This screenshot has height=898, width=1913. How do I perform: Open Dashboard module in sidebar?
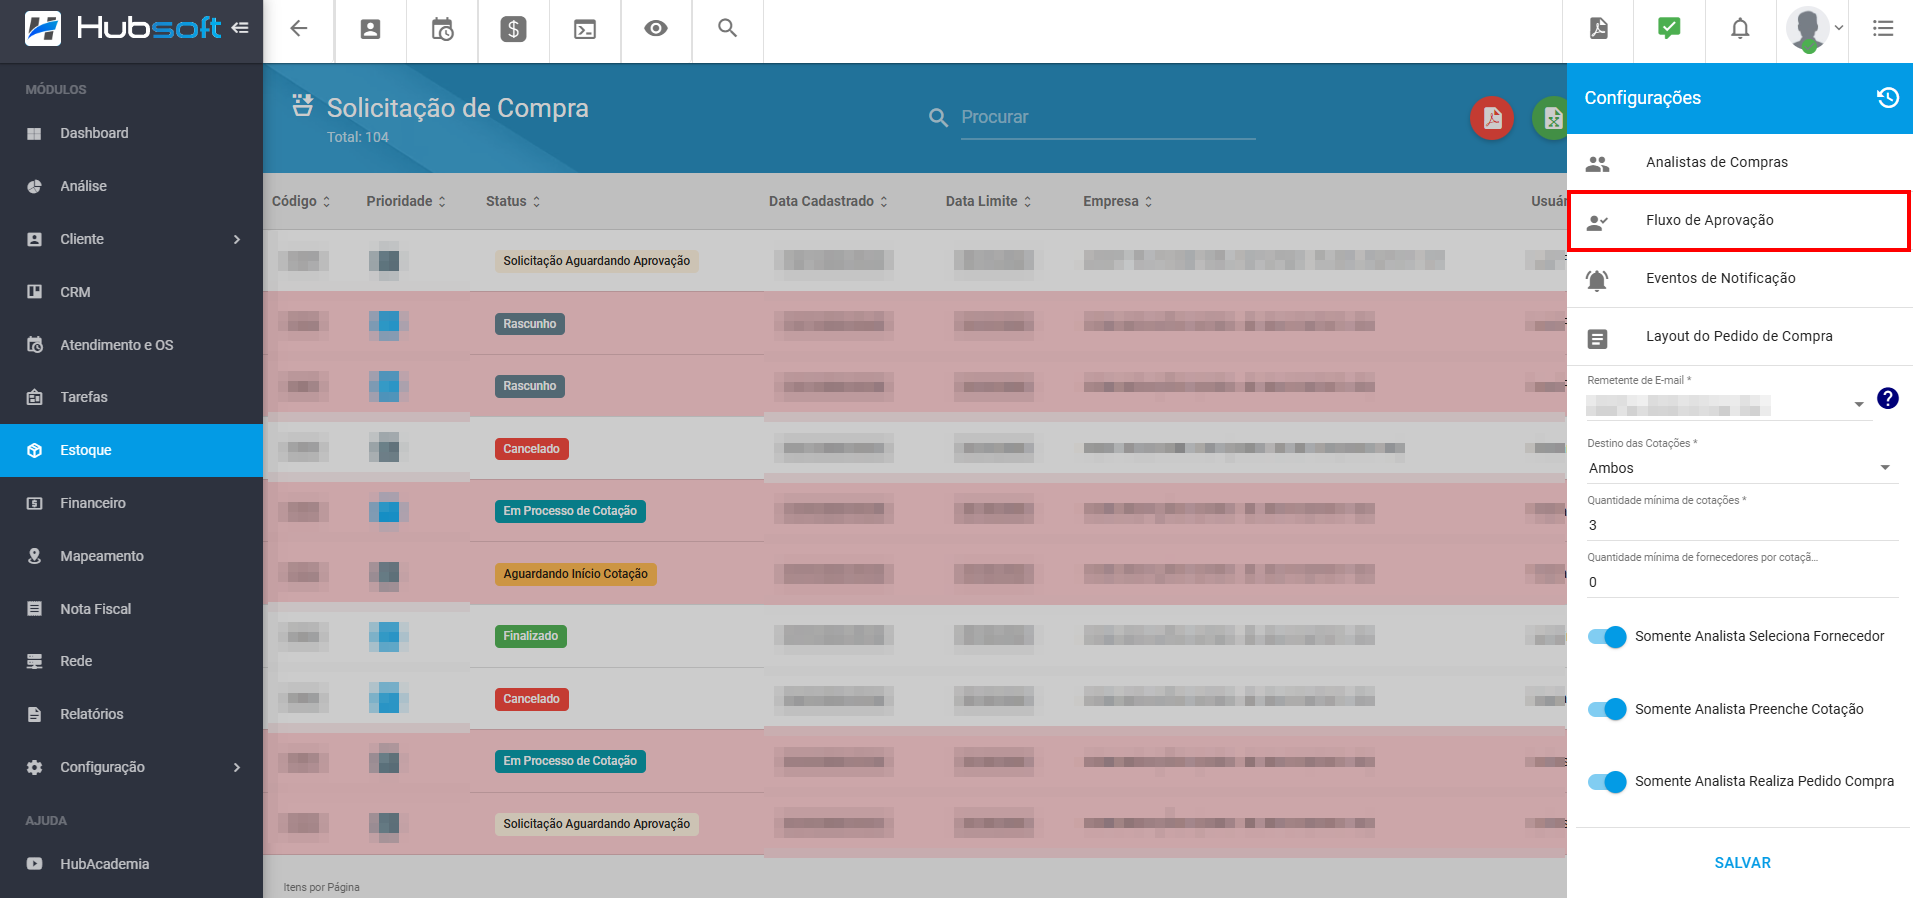[131, 133]
